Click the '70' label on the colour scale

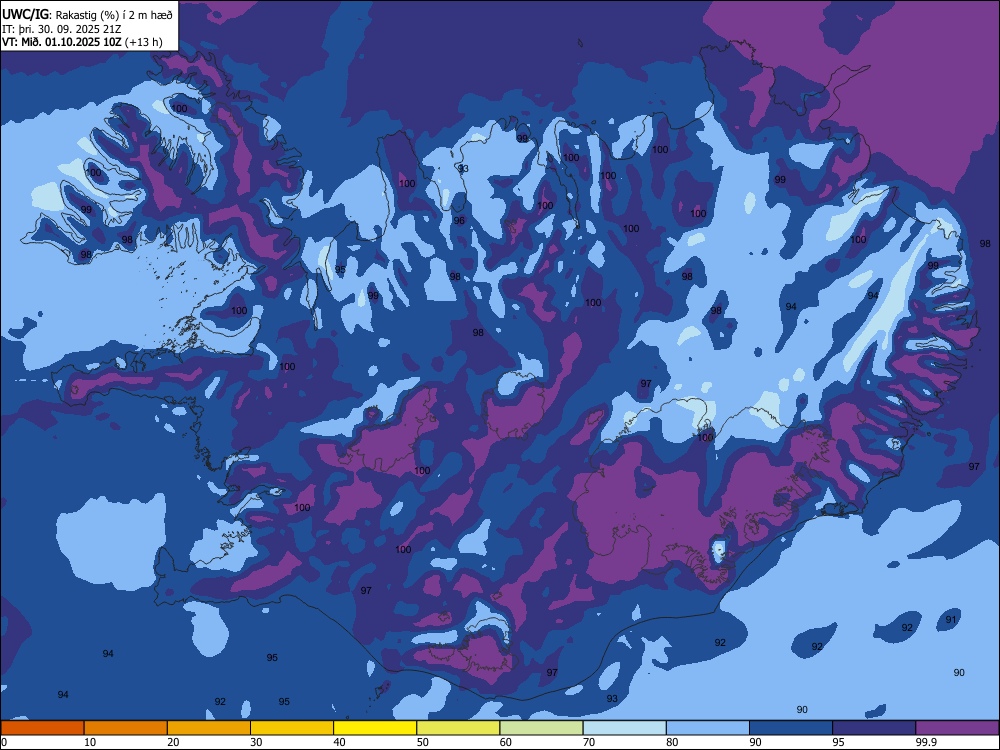[x=589, y=742]
